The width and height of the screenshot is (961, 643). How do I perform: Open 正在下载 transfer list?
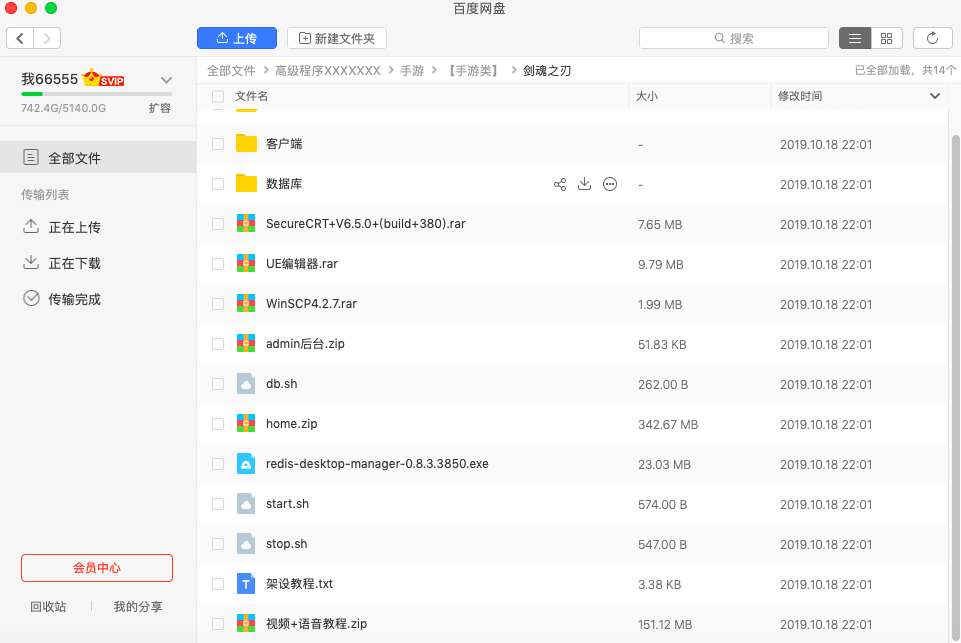(74, 263)
